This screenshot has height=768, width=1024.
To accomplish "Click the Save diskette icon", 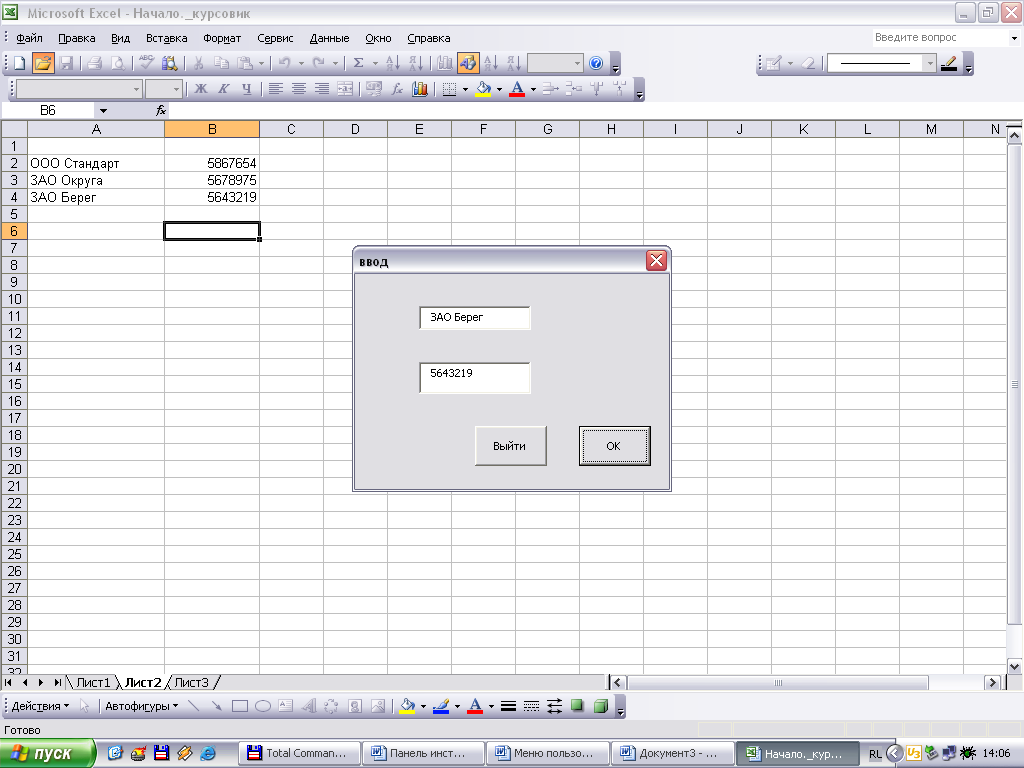I will point(66,63).
